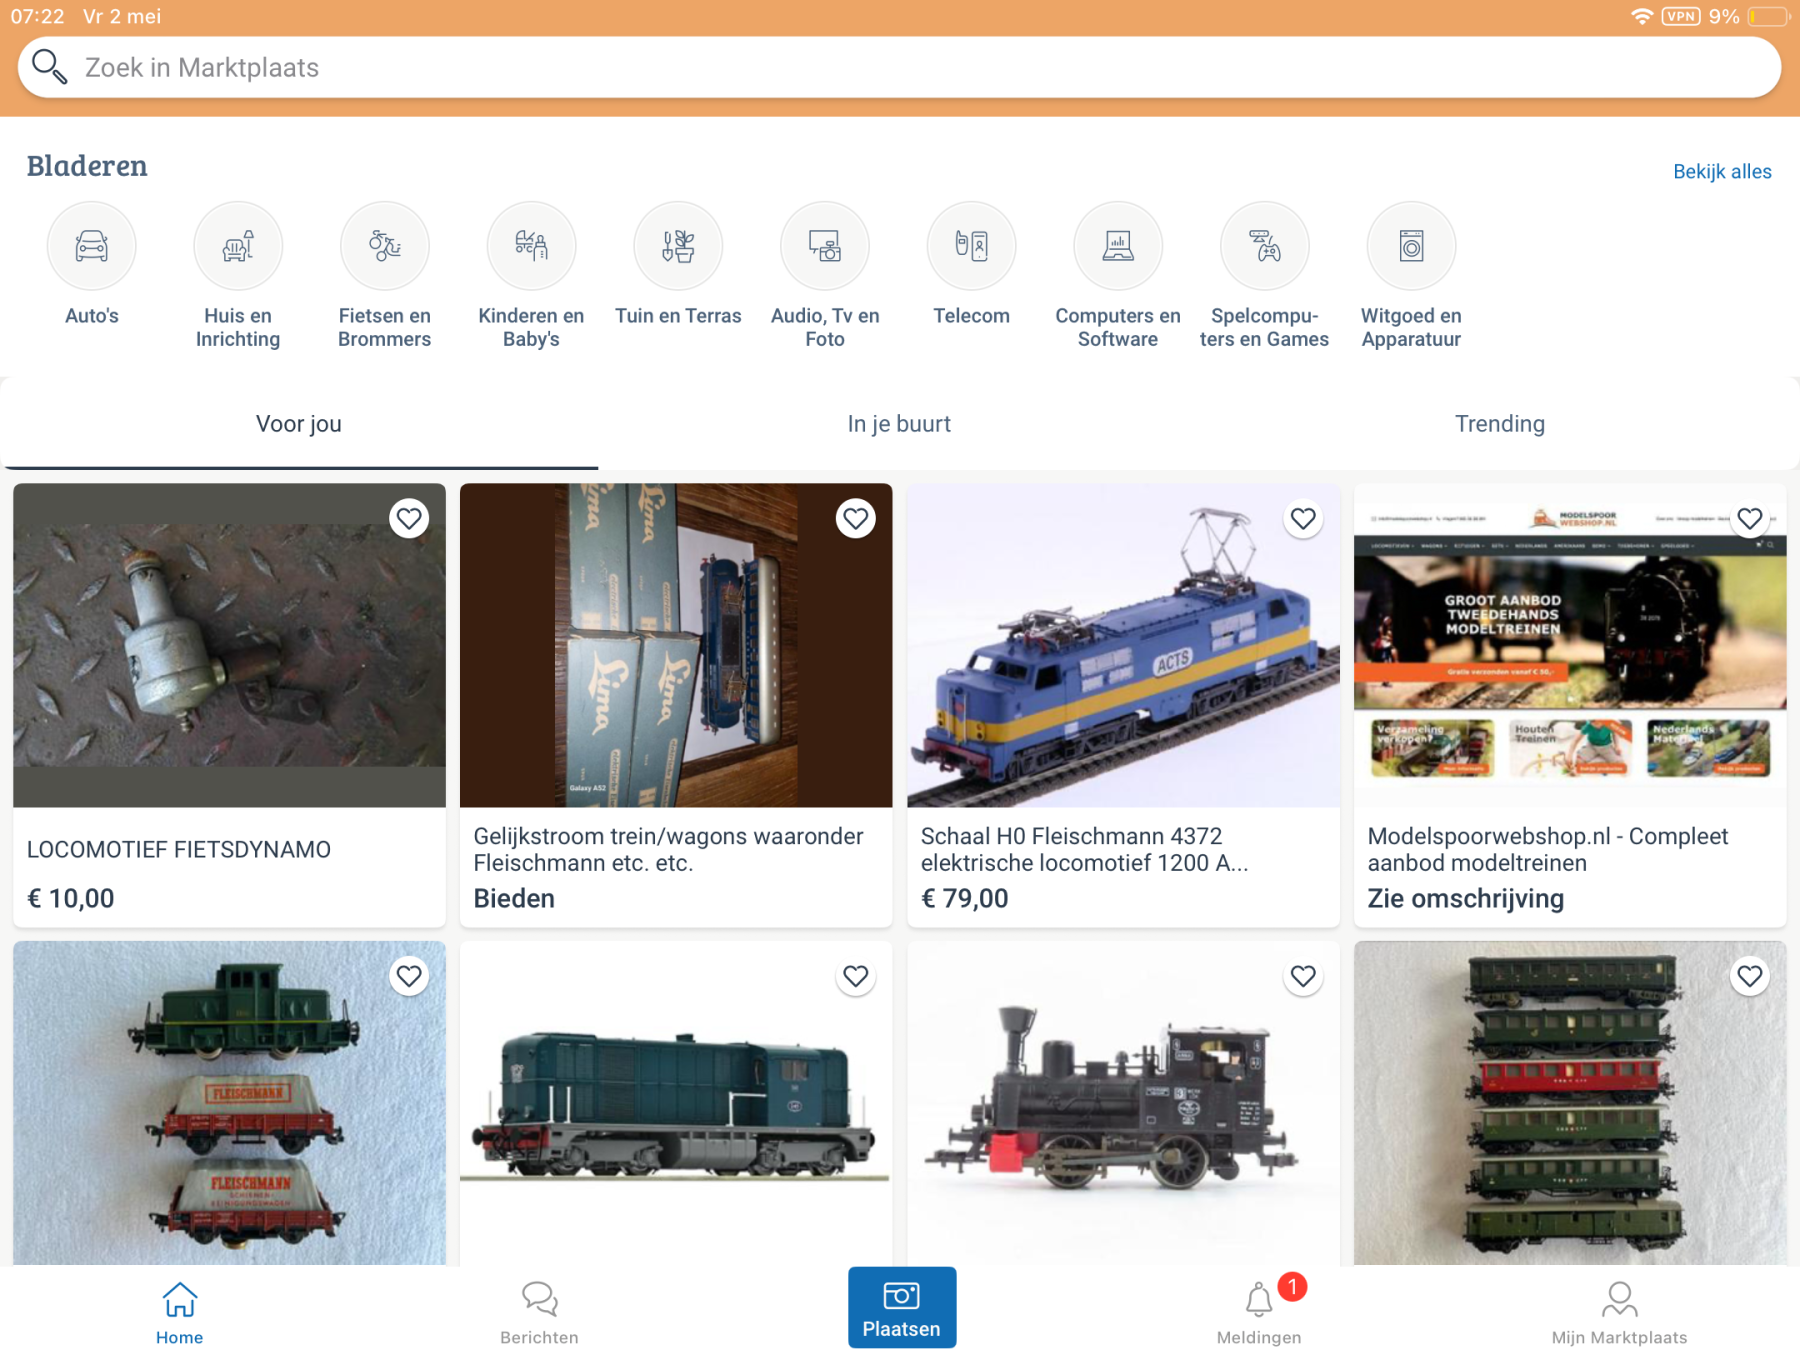
Task: Click the € 10,00 price
Action: tap(70, 898)
